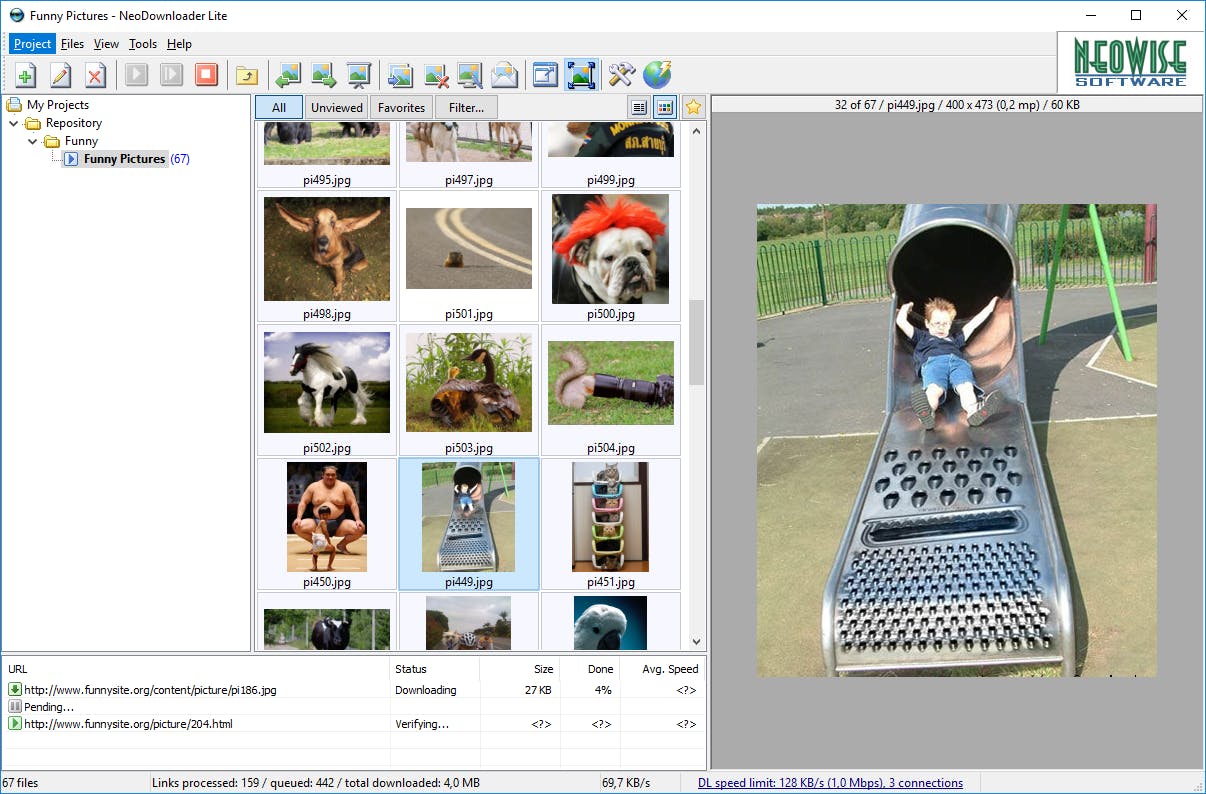Open settings with the hammer and wrench icon
Image resolution: width=1206 pixels, height=794 pixels.
coord(622,75)
